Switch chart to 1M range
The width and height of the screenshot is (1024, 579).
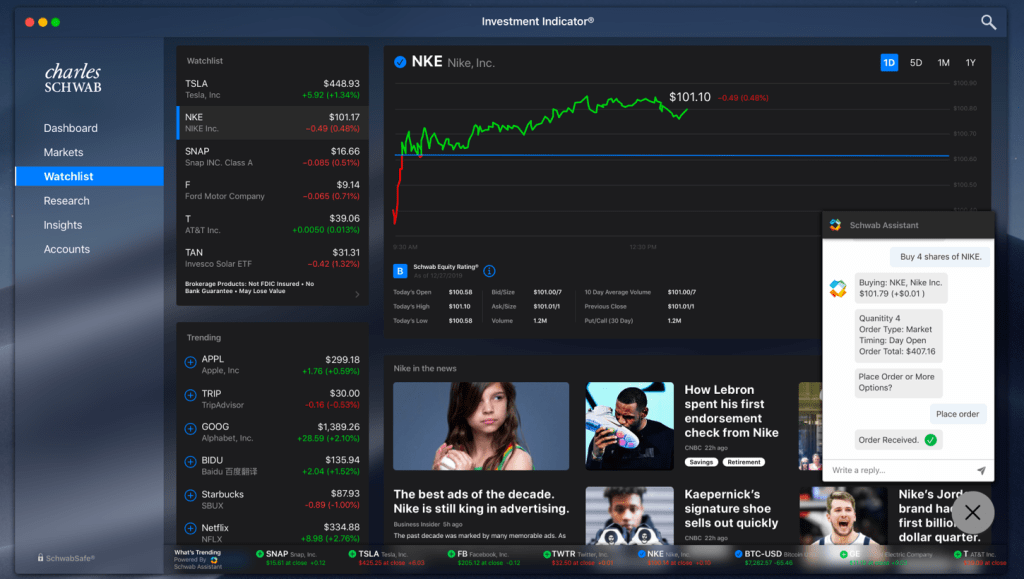943,63
